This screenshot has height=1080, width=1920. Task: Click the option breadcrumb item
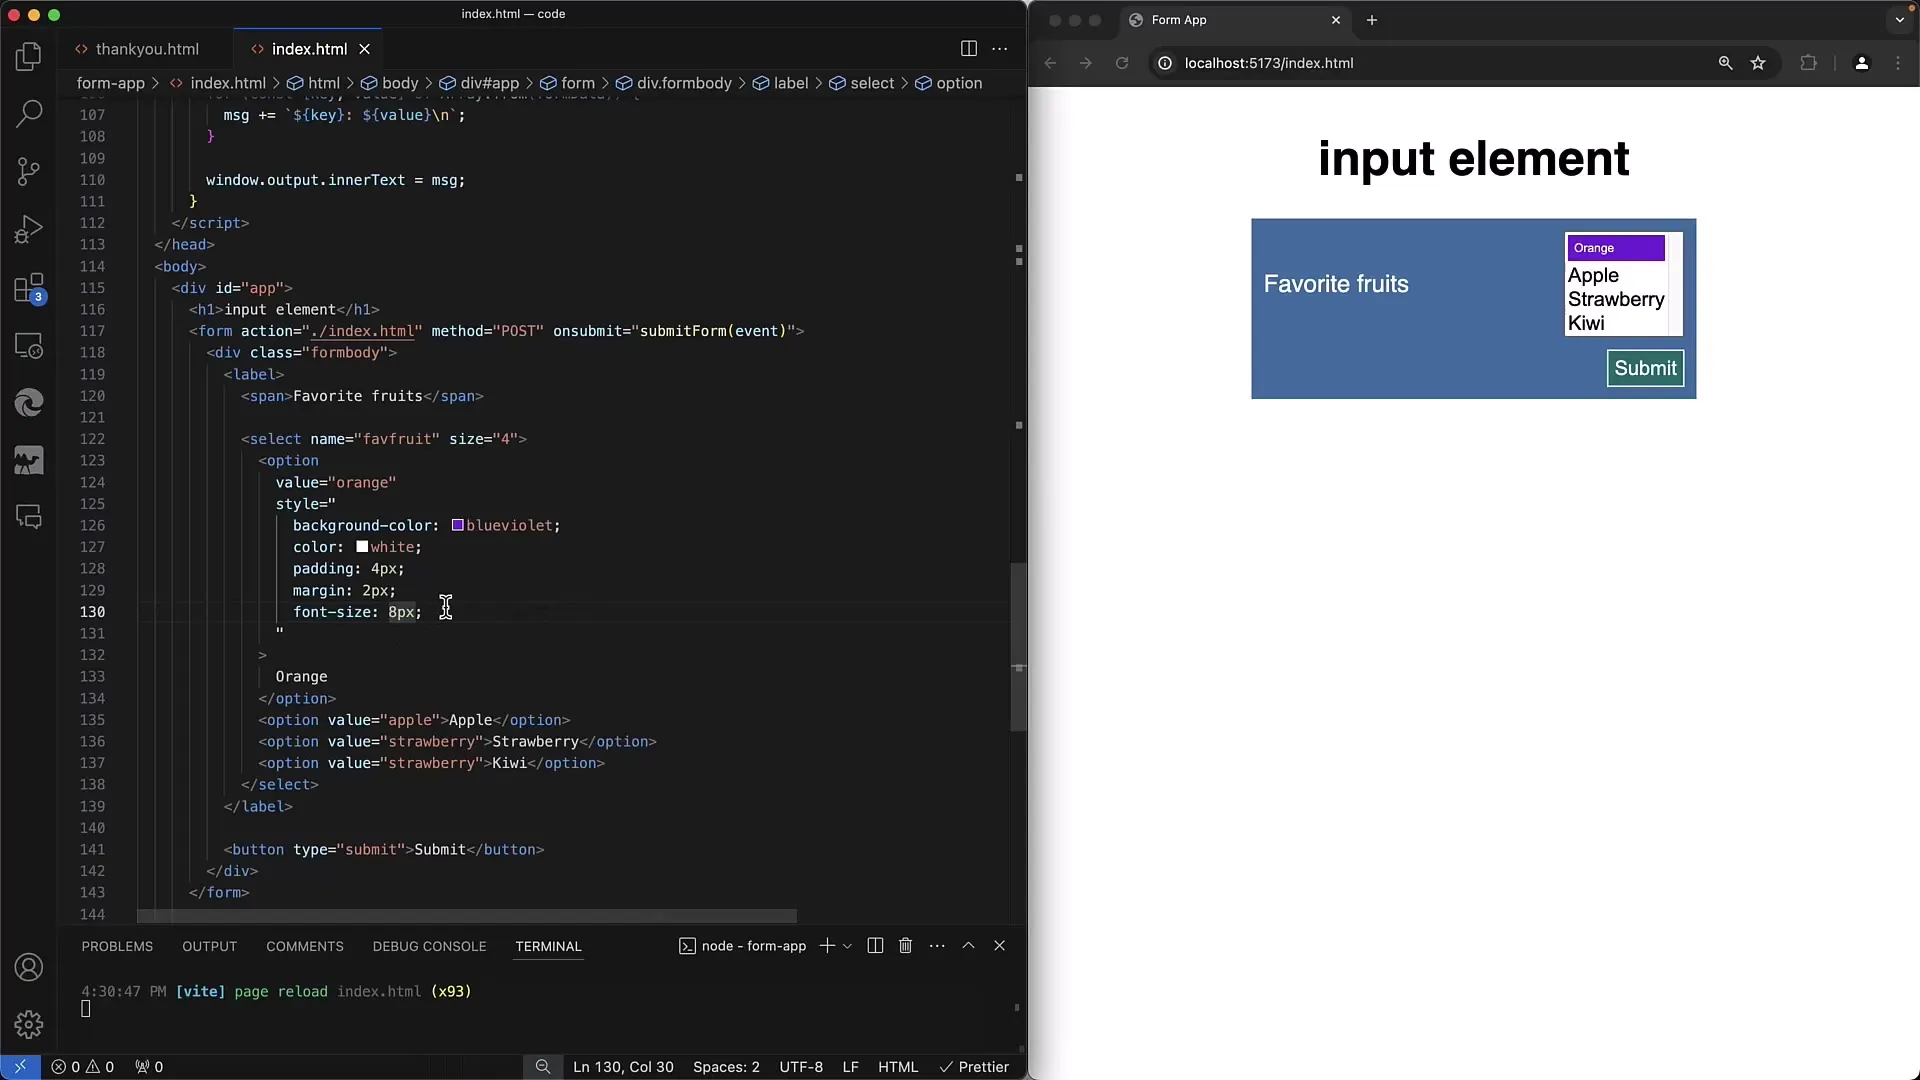(949, 83)
